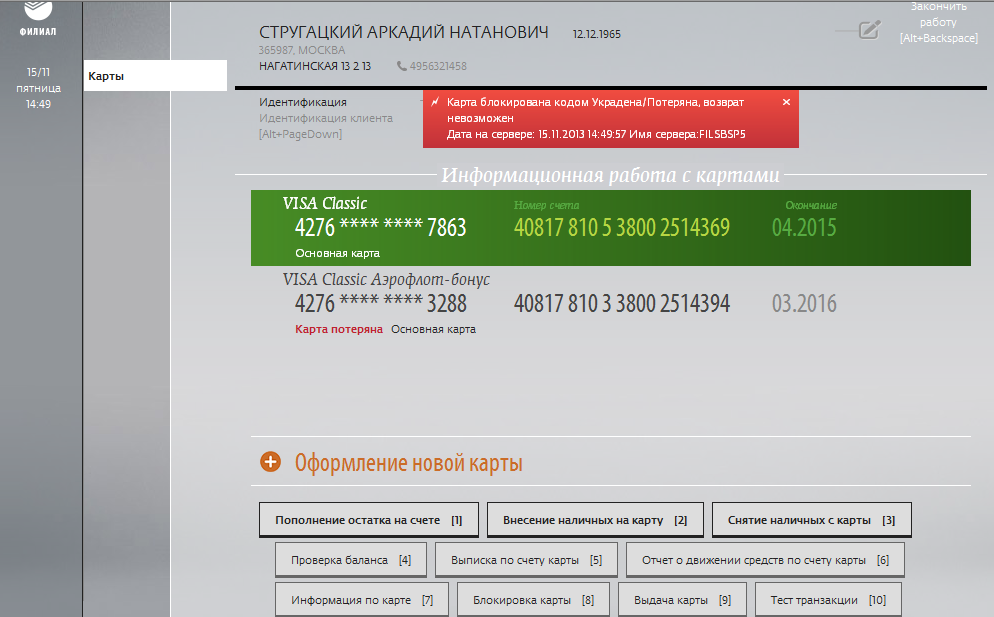994x617 pixels.
Task: Click the Информационная работа с картами heading
Action: [610, 175]
